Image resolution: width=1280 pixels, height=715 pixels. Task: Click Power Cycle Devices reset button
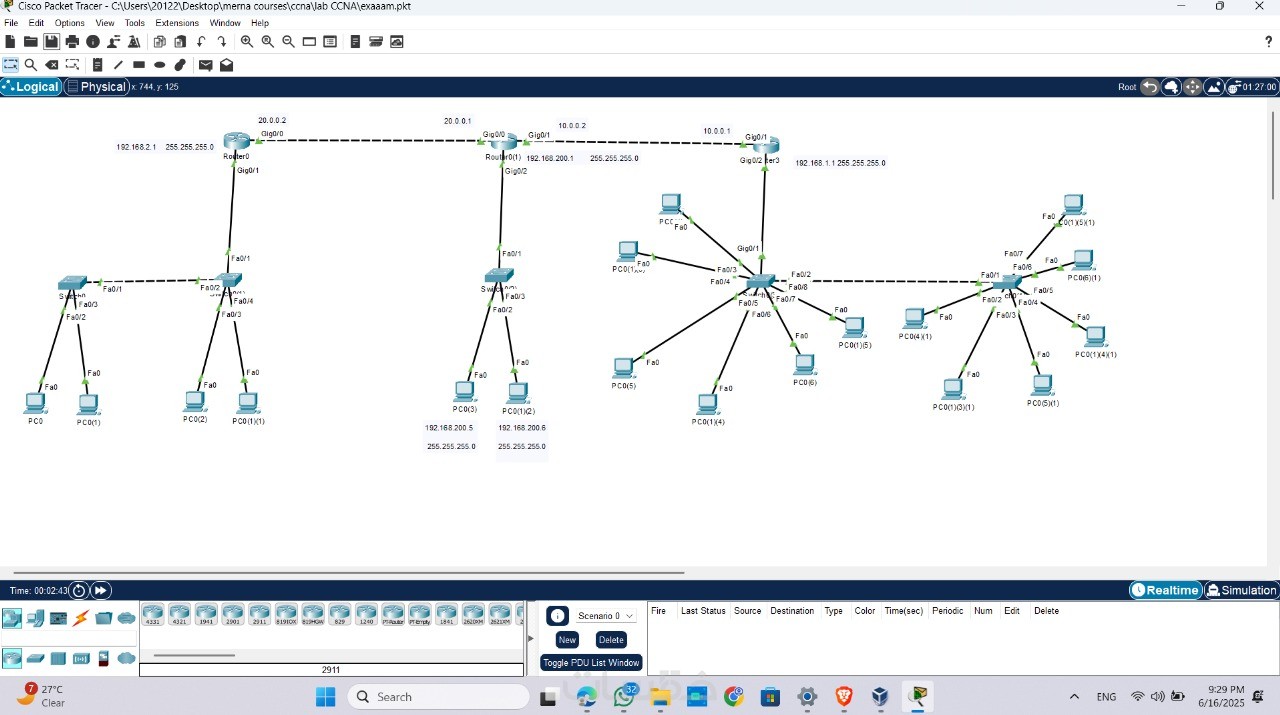click(79, 590)
